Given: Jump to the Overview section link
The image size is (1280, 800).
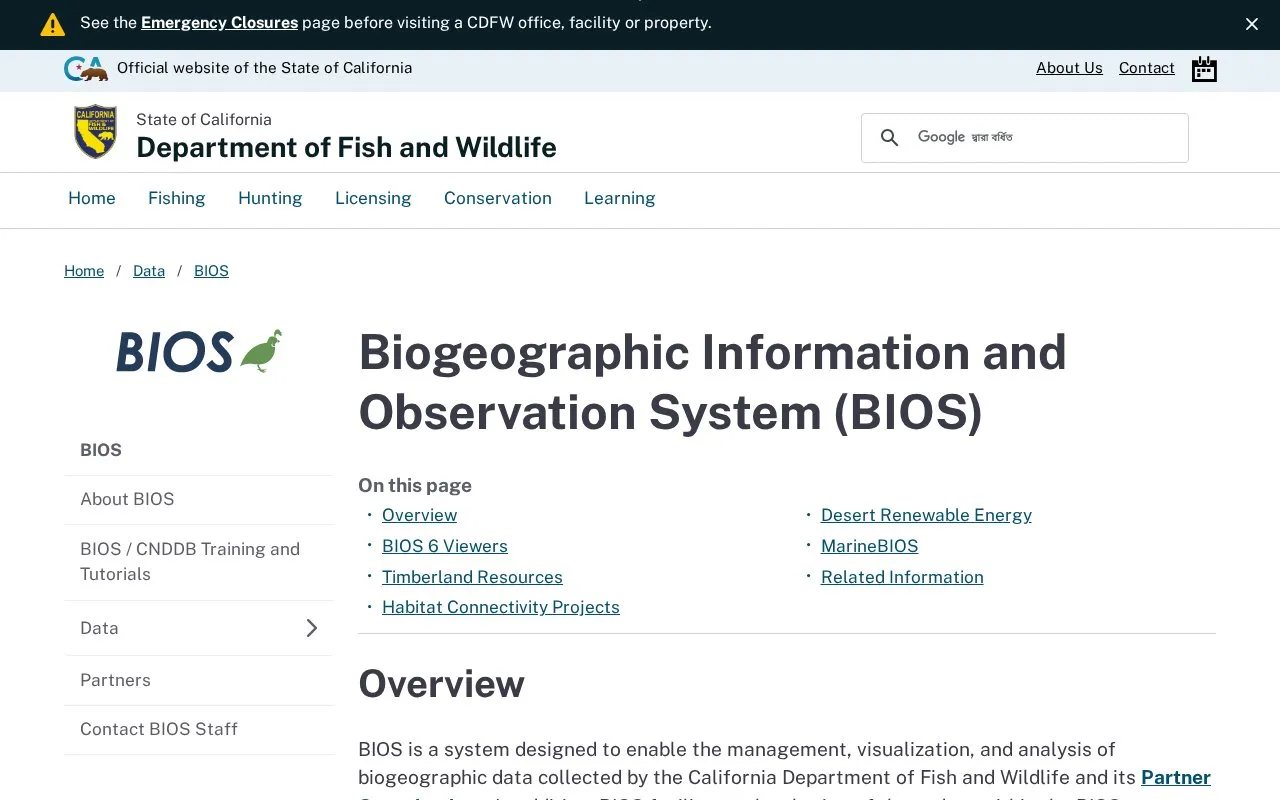Looking at the screenshot, I should click(419, 515).
